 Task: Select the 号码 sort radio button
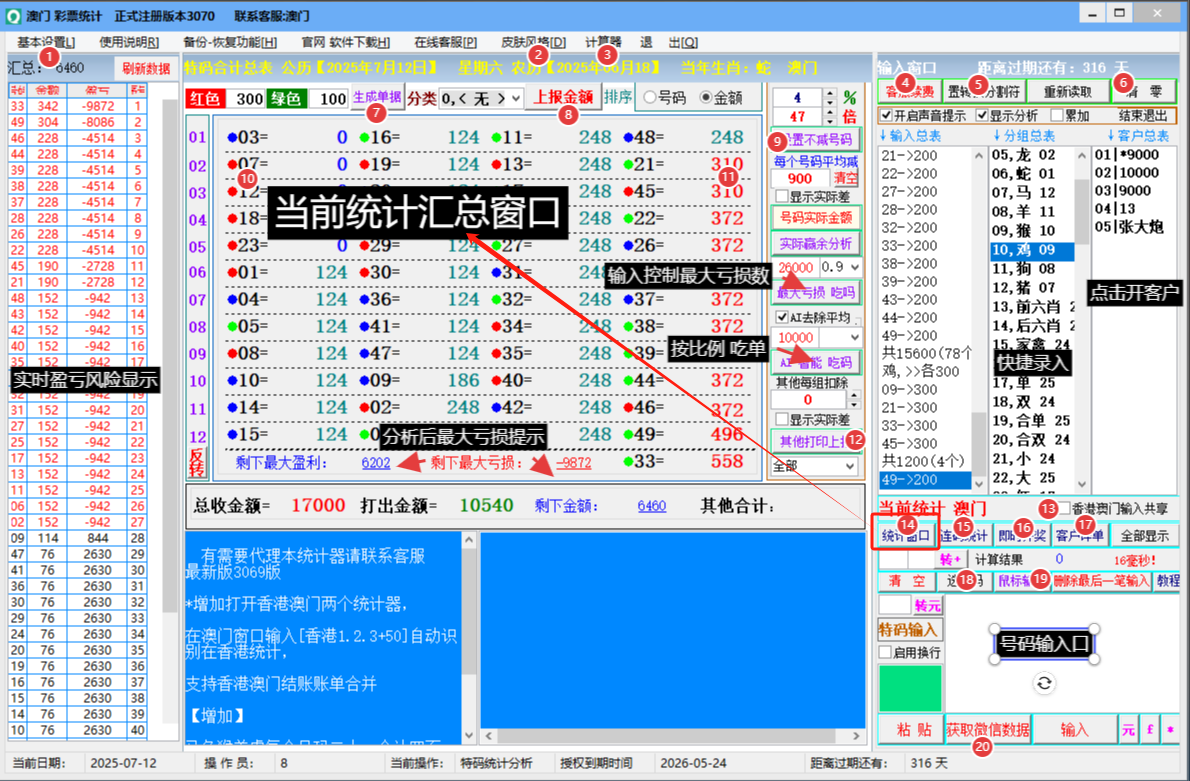coord(650,97)
